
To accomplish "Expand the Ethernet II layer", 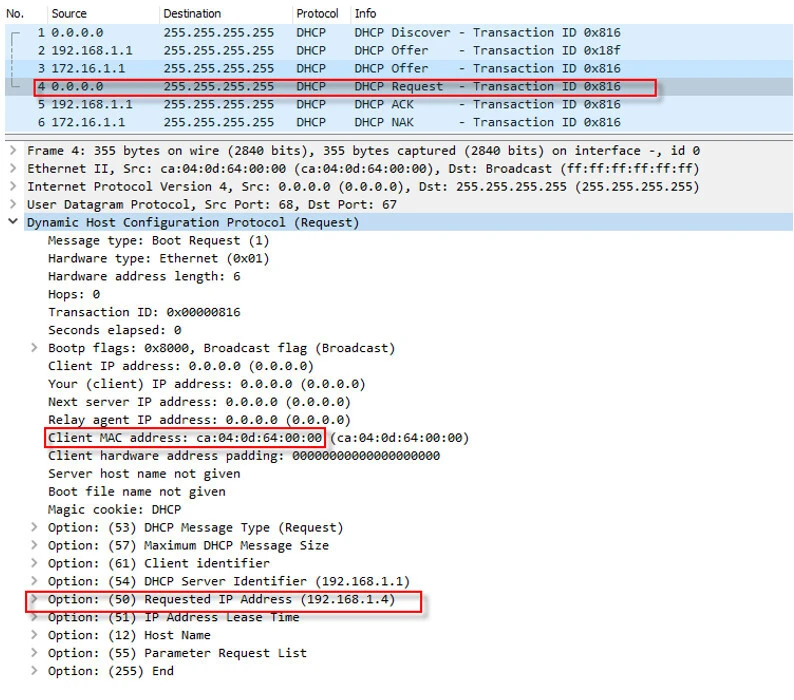I will [x=12, y=169].
